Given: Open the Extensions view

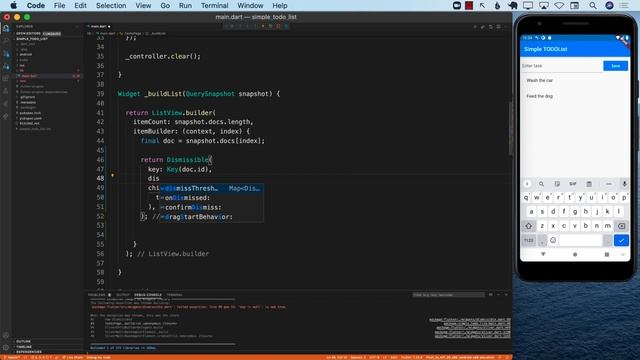Looking at the screenshot, I should click(x=6, y=78).
